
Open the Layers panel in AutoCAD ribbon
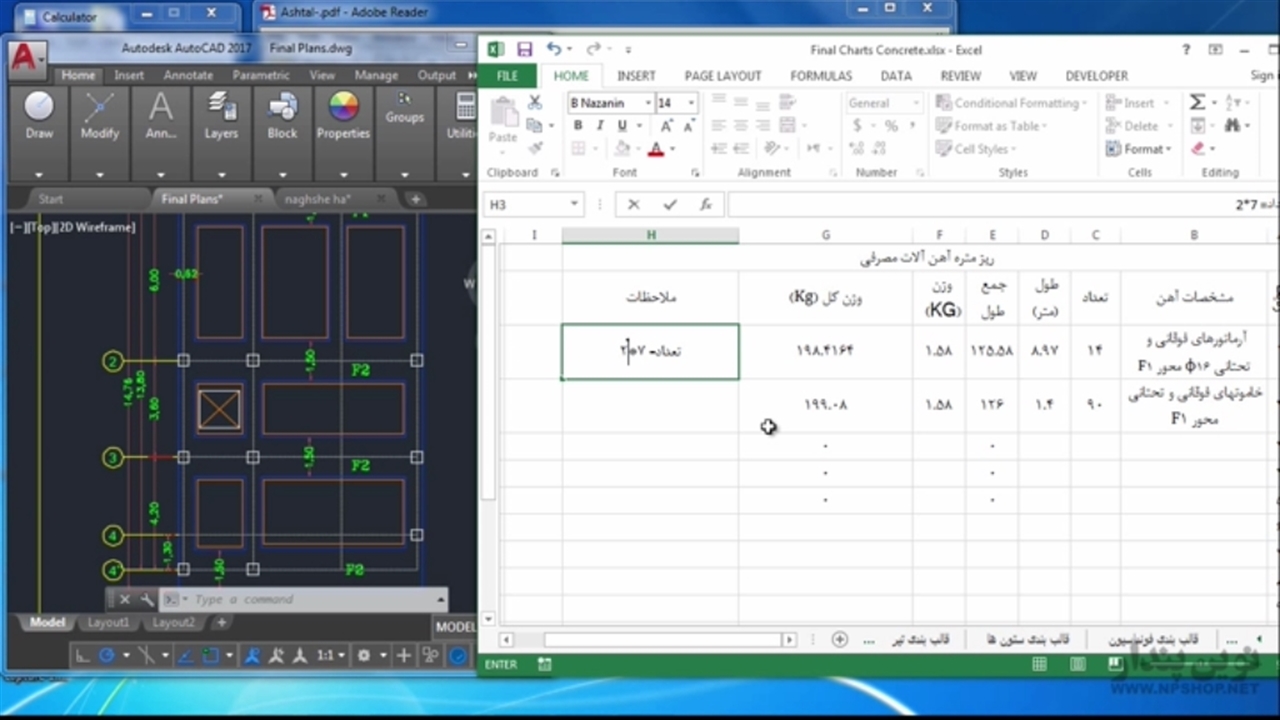click(x=221, y=116)
